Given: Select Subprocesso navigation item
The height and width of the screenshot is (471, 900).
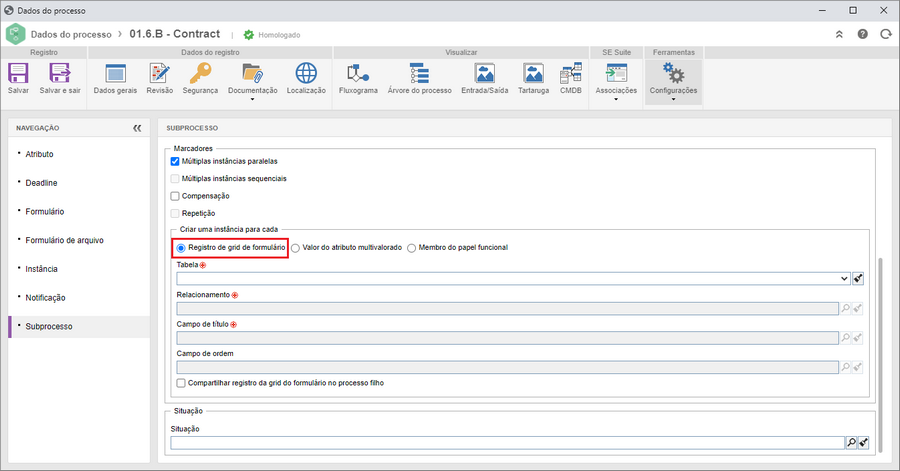Looking at the screenshot, I should coord(79,326).
